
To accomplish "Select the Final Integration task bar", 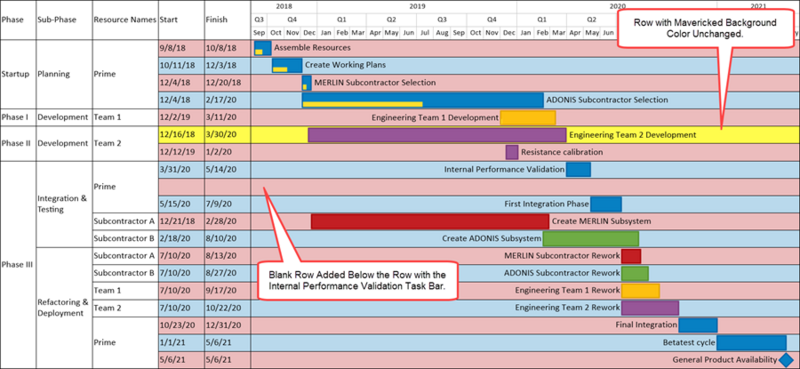I will click(698, 326).
